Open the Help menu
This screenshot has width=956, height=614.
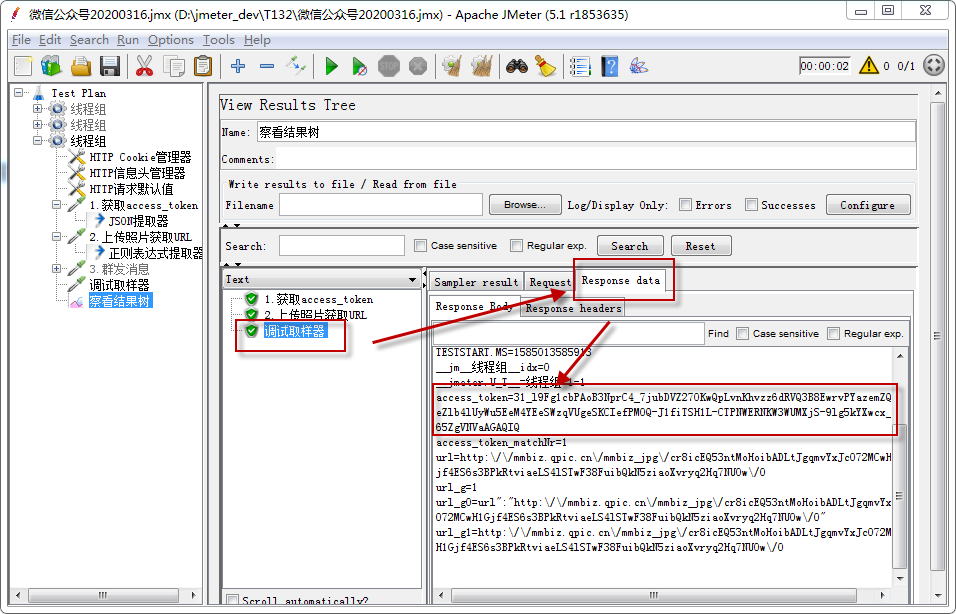257,40
